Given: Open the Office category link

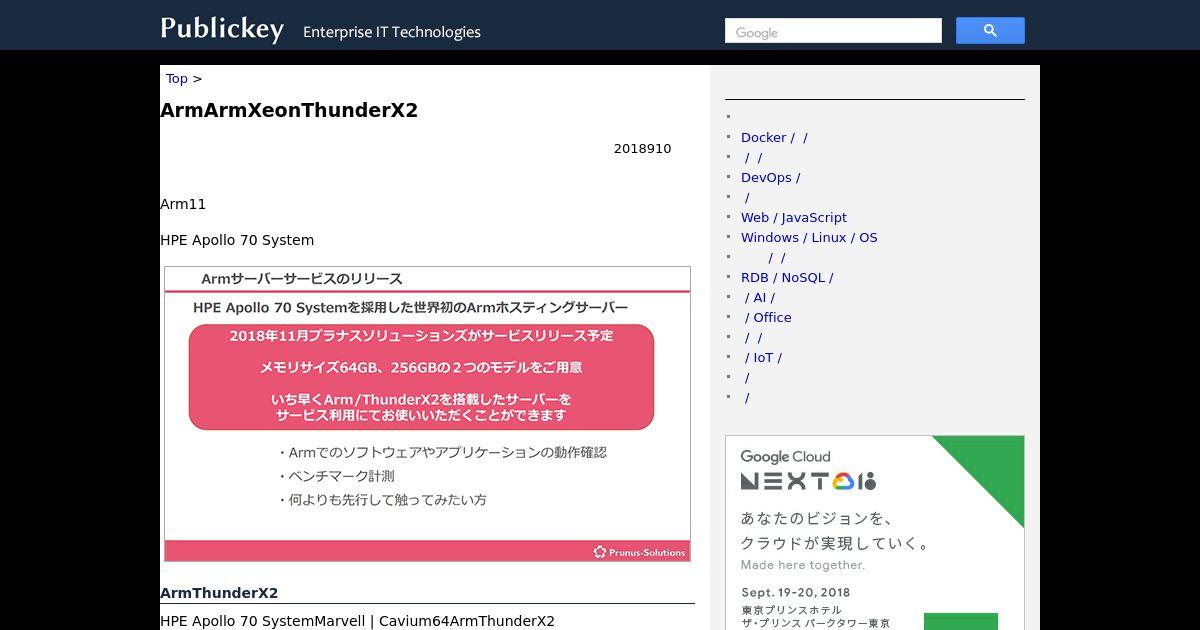Looking at the screenshot, I should (768, 317).
